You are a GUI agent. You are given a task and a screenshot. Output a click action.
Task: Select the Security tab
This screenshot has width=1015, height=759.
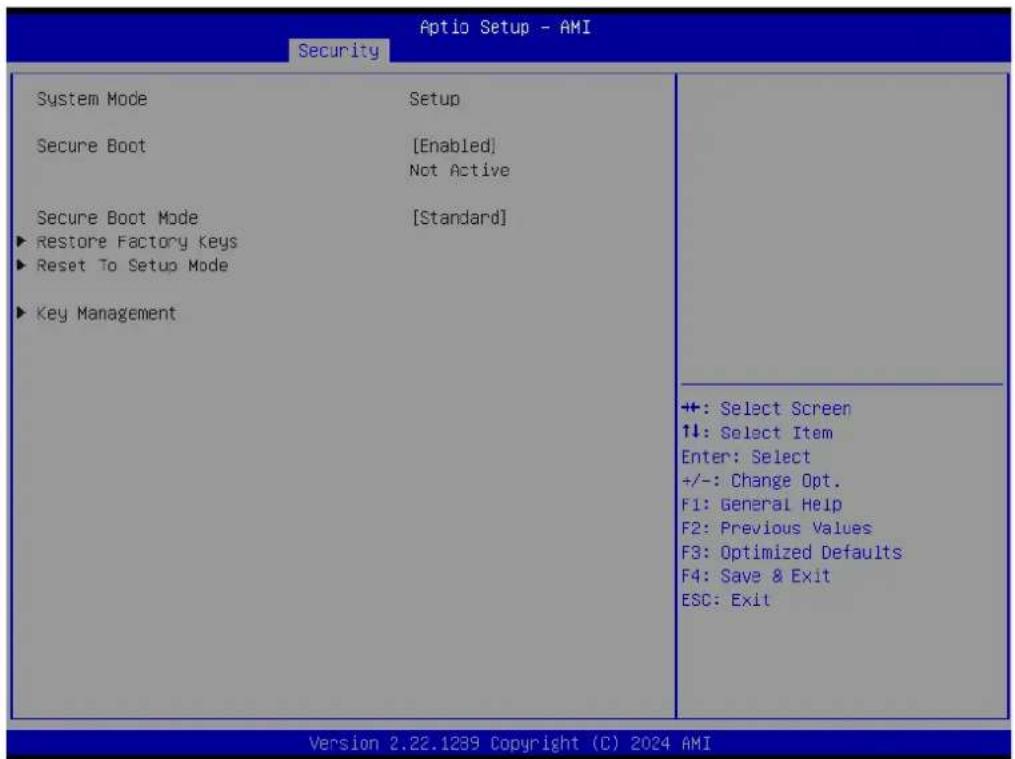(339, 50)
